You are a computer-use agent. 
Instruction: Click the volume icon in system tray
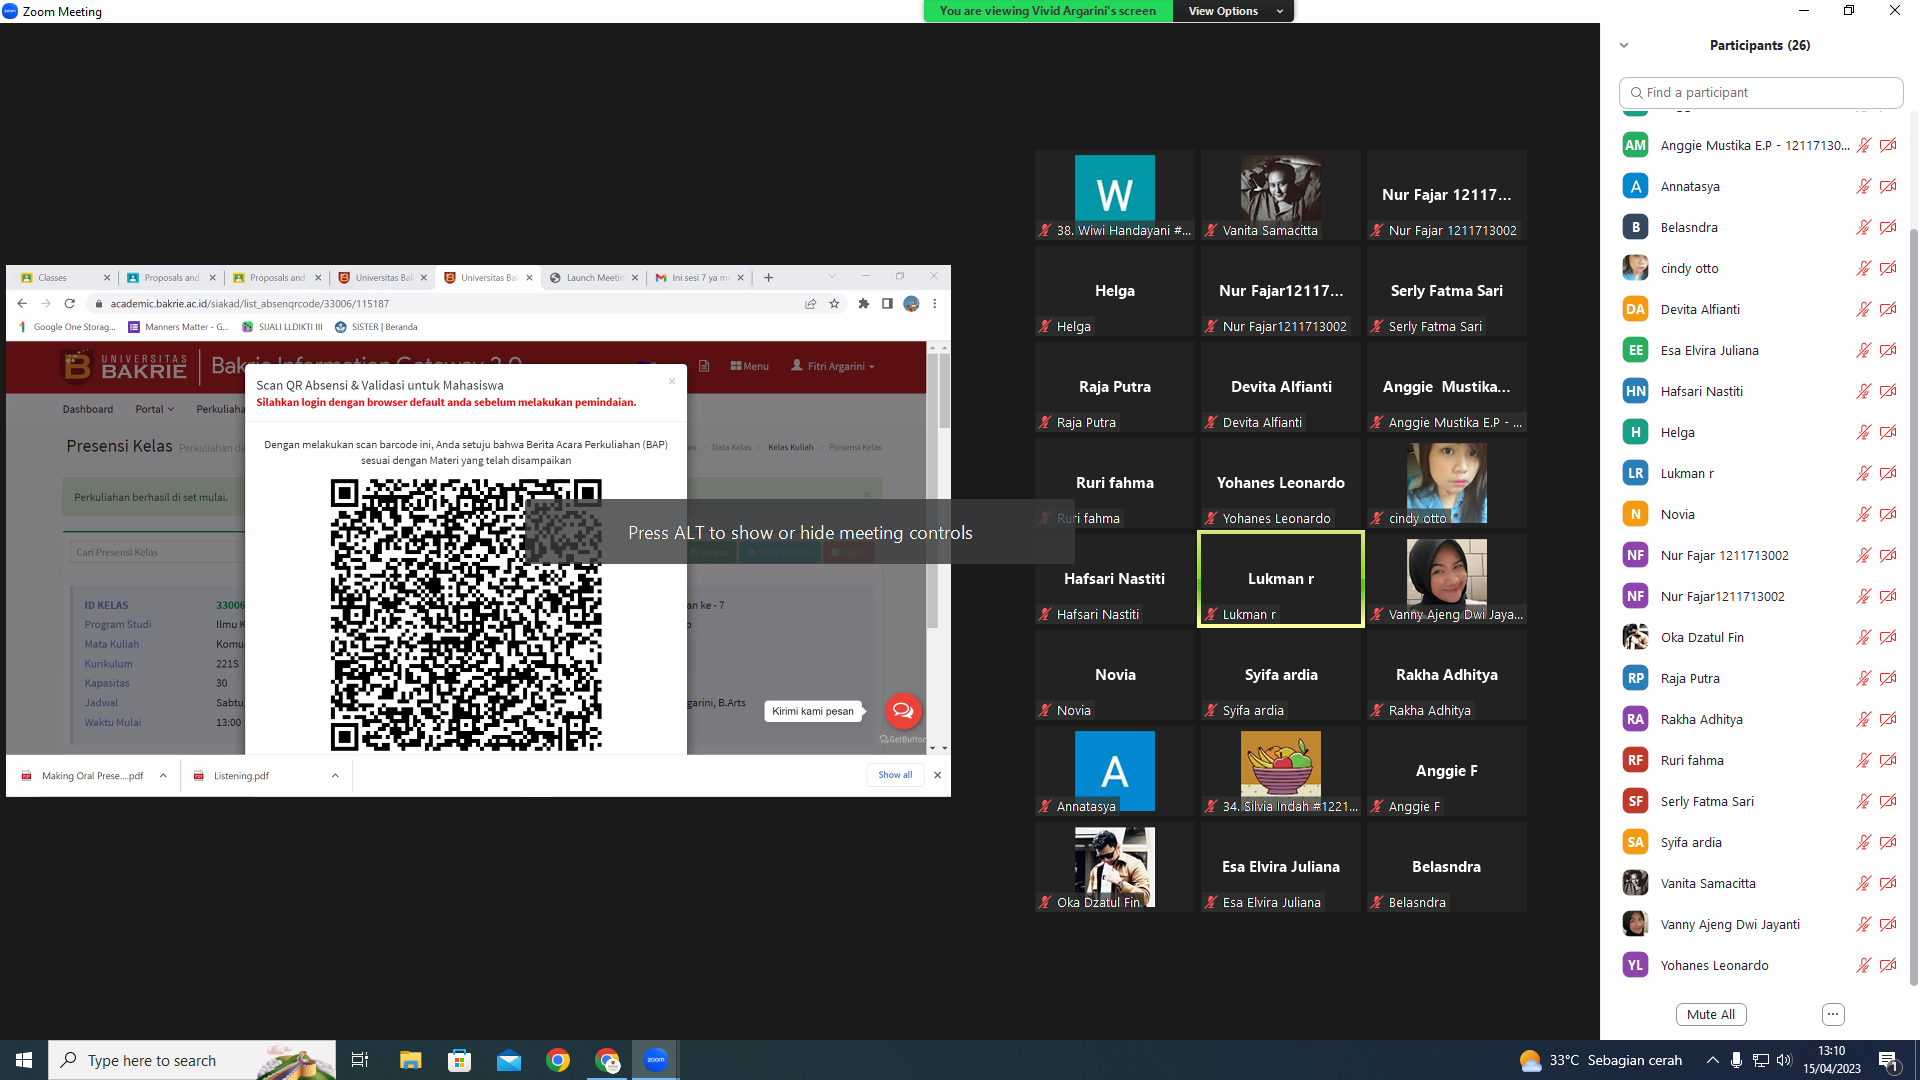[x=1785, y=1060]
